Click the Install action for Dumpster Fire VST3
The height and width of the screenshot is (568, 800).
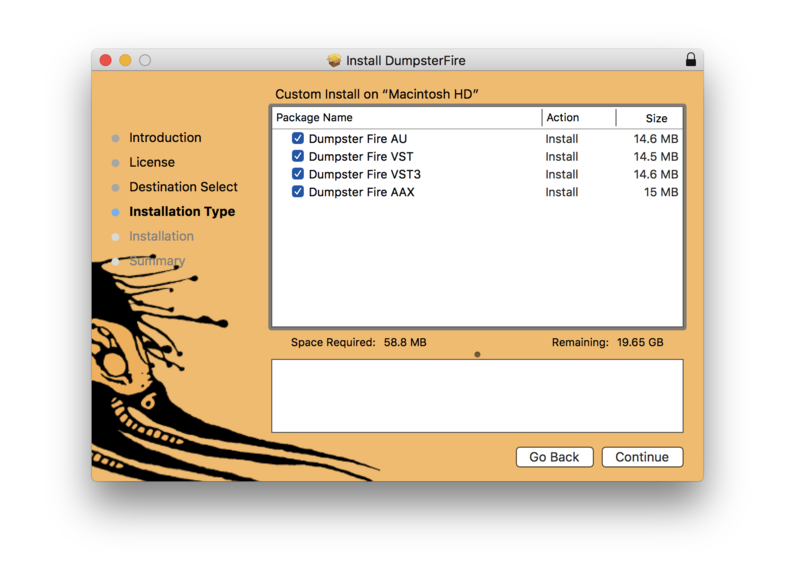(x=562, y=174)
